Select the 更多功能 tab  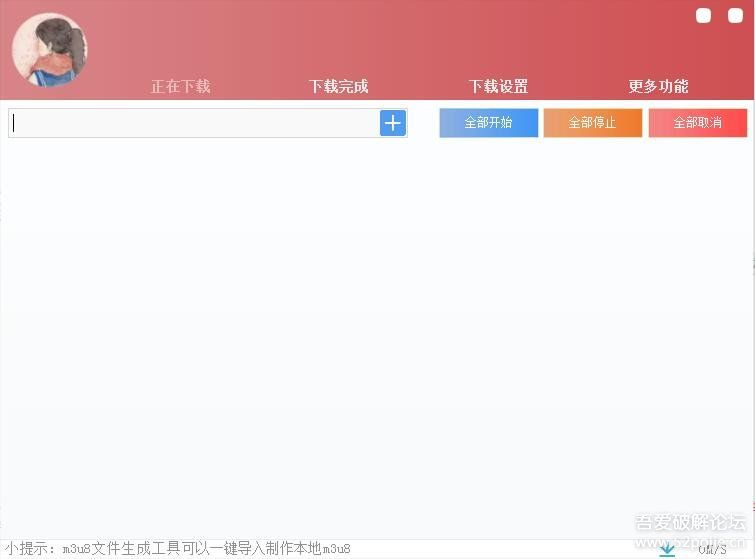(658, 86)
